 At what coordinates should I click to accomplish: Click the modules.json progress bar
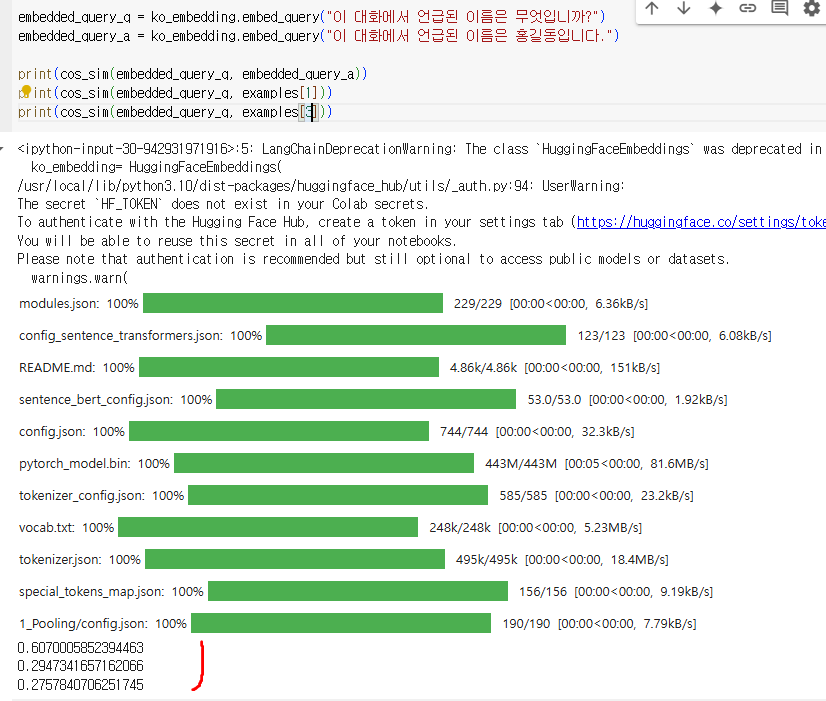point(293,303)
